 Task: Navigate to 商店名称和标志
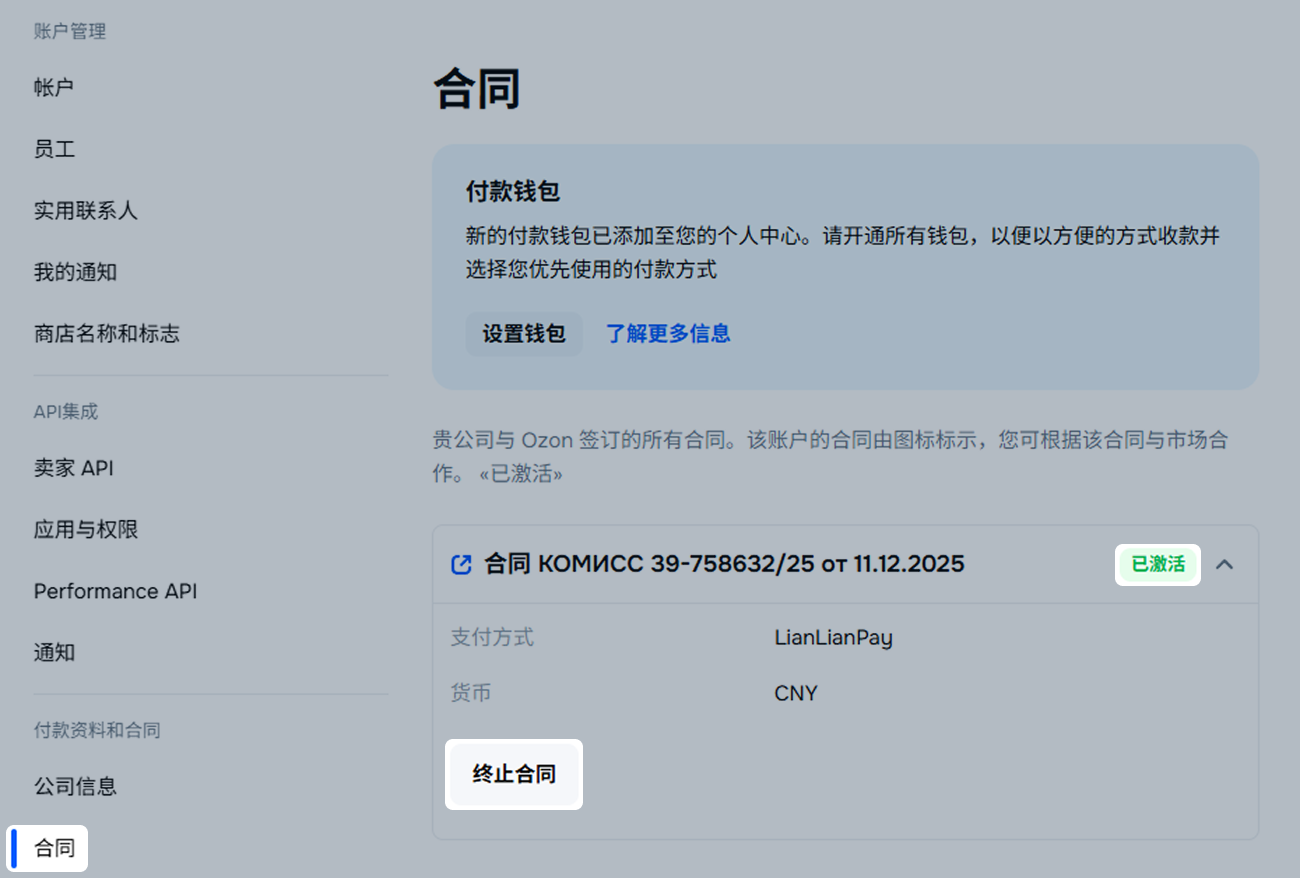click(106, 334)
